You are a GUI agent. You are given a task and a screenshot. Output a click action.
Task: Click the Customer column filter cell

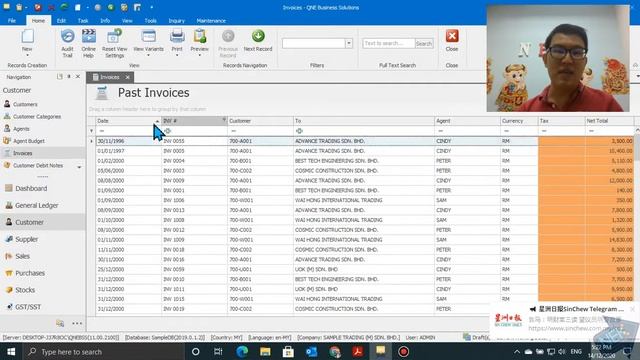point(260,131)
